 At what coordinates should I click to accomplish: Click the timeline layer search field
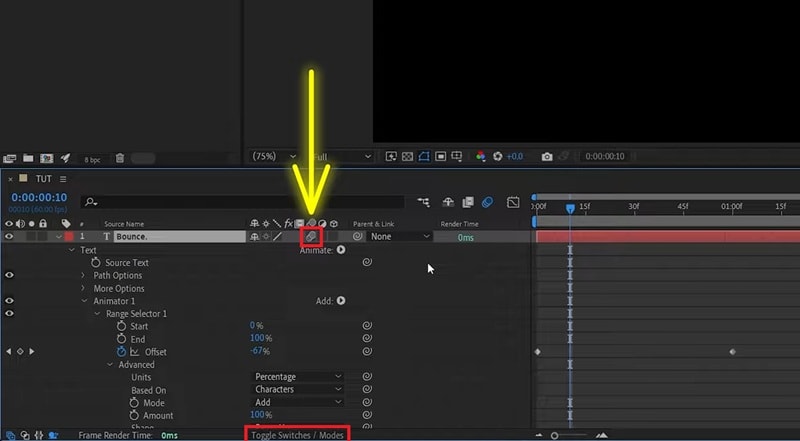pos(242,202)
